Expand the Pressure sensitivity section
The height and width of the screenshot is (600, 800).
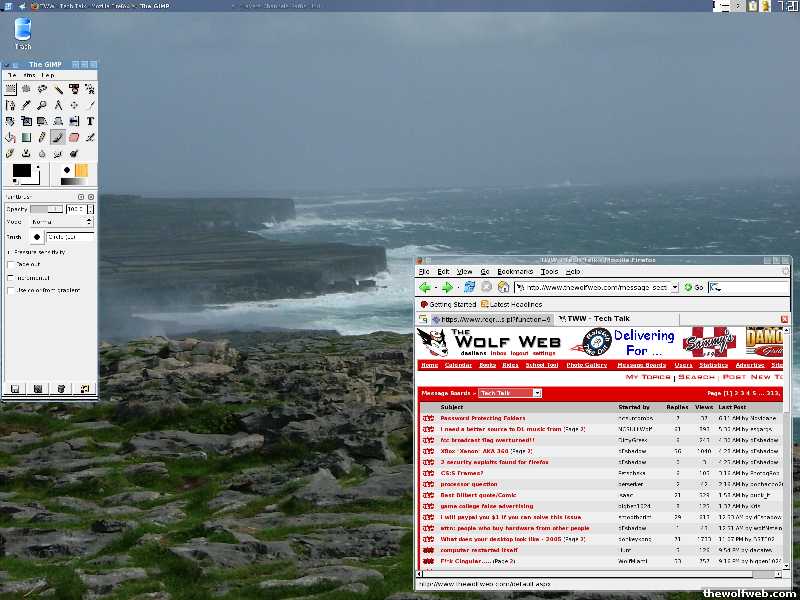coord(10,251)
